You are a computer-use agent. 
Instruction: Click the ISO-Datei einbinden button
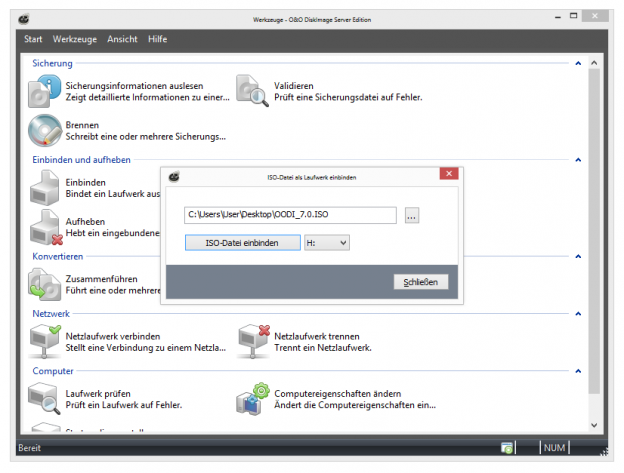(x=243, y=242)
